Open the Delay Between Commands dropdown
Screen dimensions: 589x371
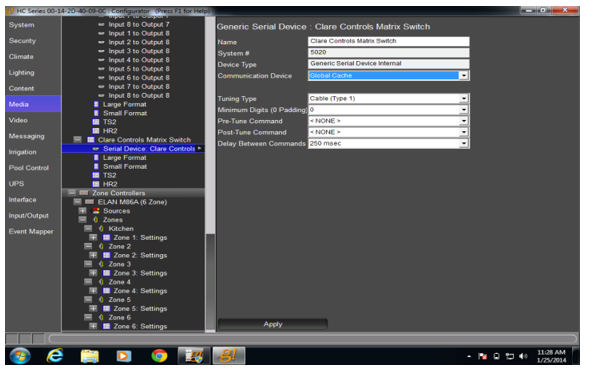[464, 144]
